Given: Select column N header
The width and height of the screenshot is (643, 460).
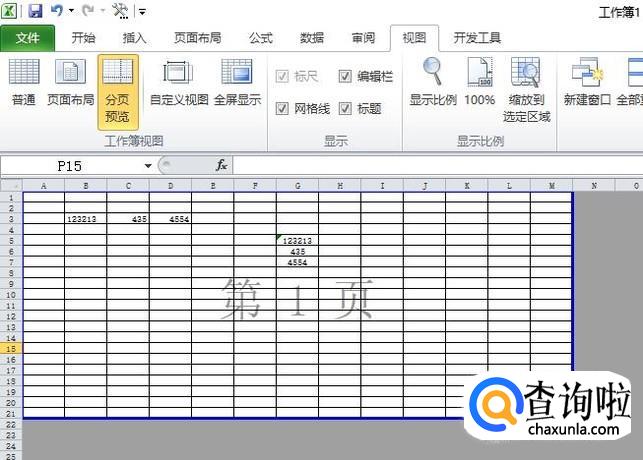Looking at the screenshot, I should [594, 186].
